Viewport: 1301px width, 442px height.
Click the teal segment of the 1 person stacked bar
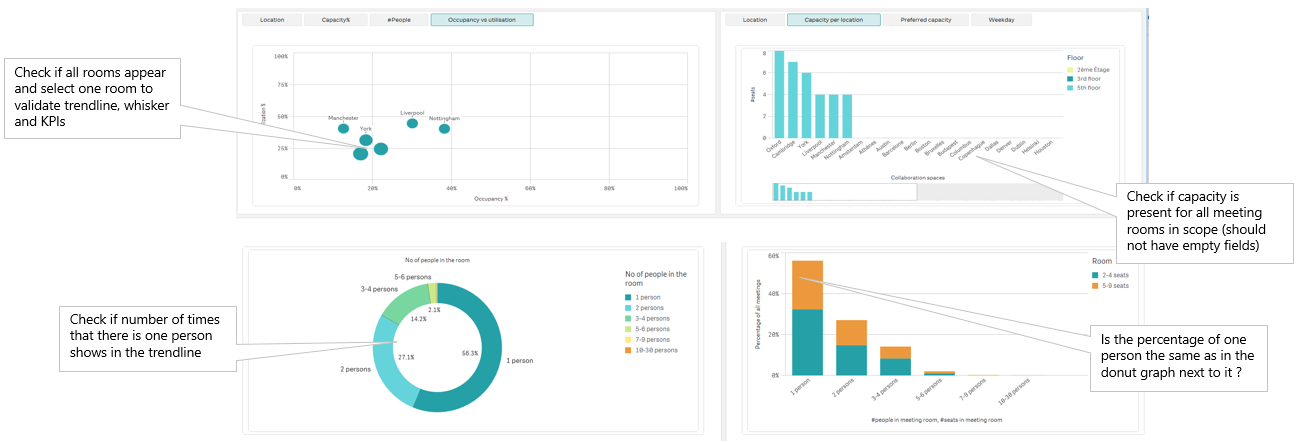pos(807,342)
